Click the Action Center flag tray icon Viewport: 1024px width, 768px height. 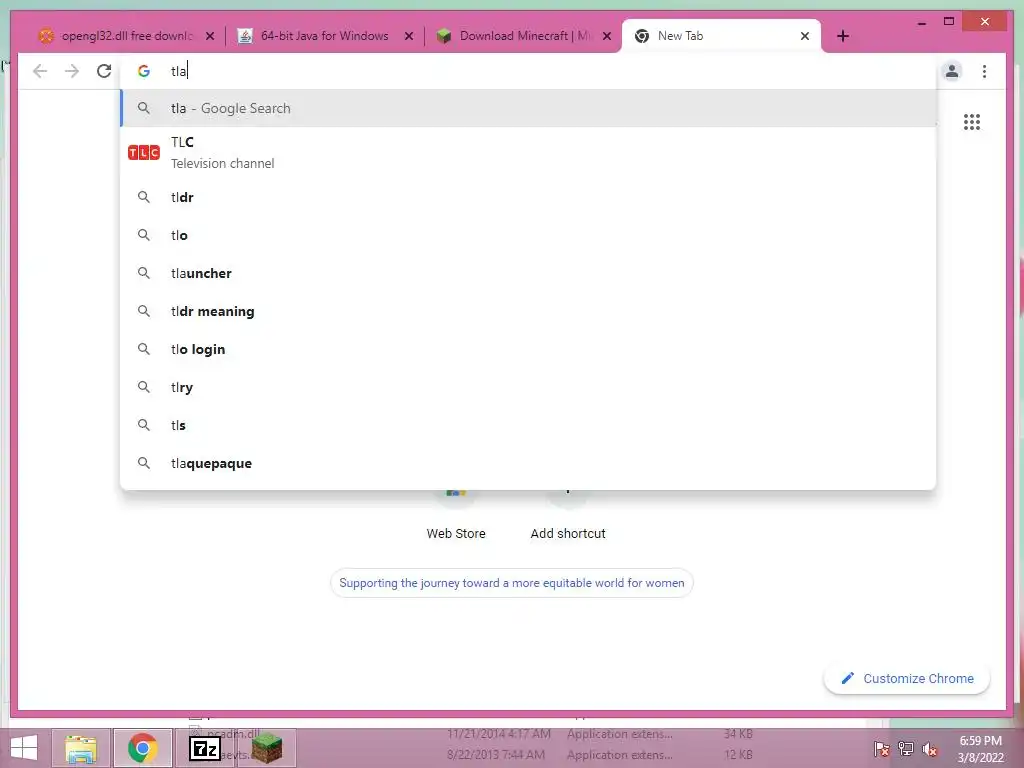[x=882, y=748]
